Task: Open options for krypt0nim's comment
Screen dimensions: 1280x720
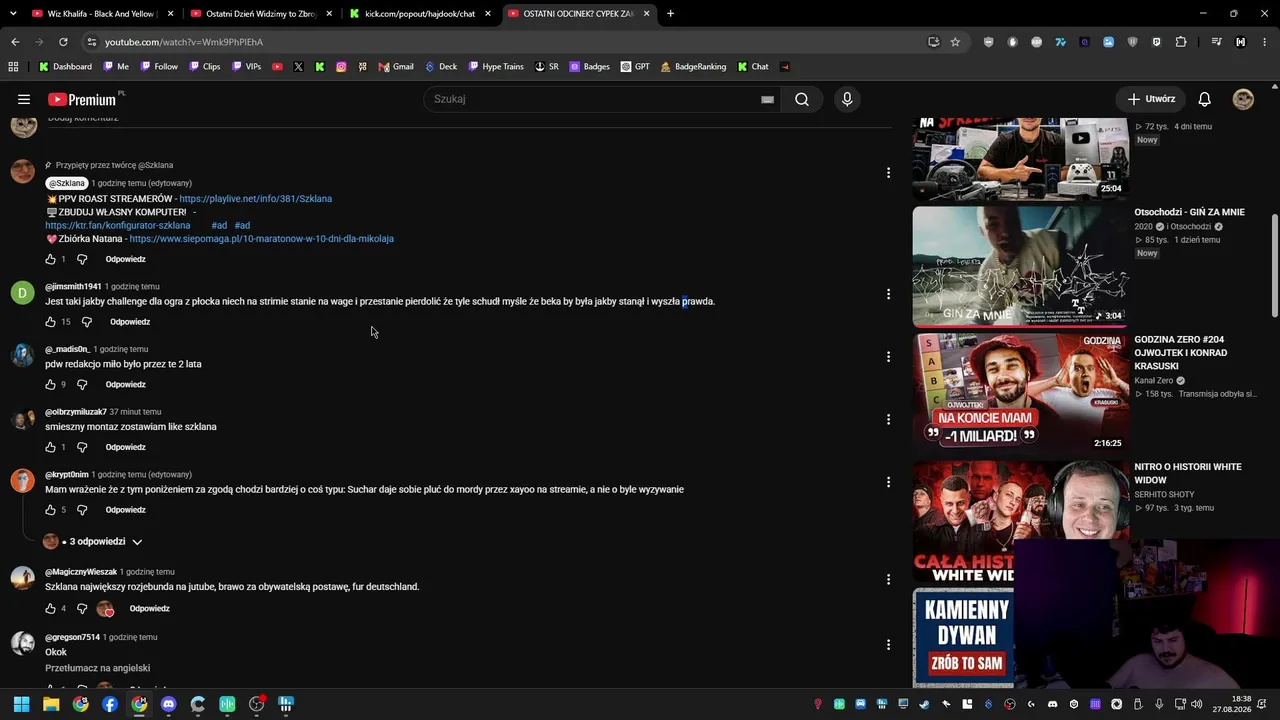Action: [888, 482]
